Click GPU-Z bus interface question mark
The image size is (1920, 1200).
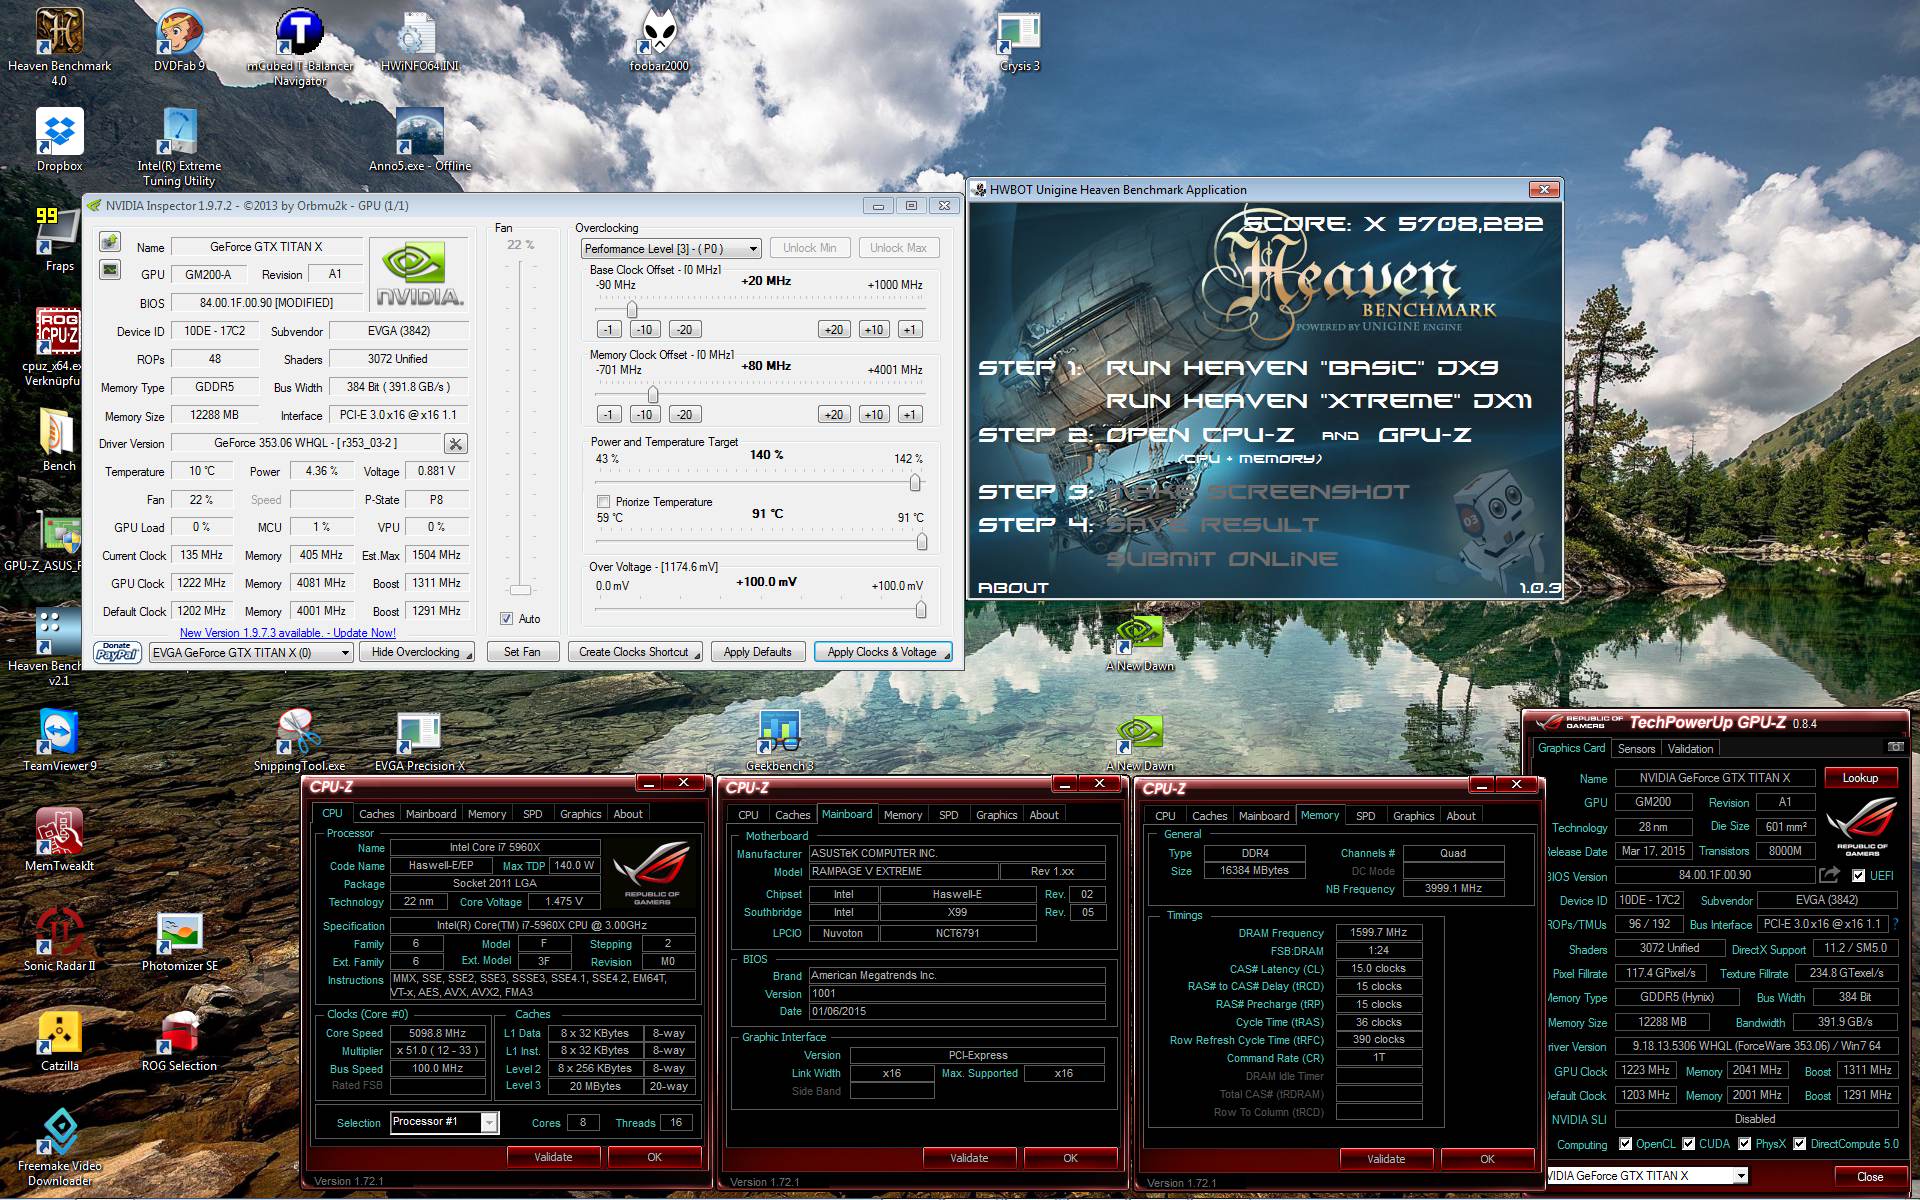[1897, 924]
